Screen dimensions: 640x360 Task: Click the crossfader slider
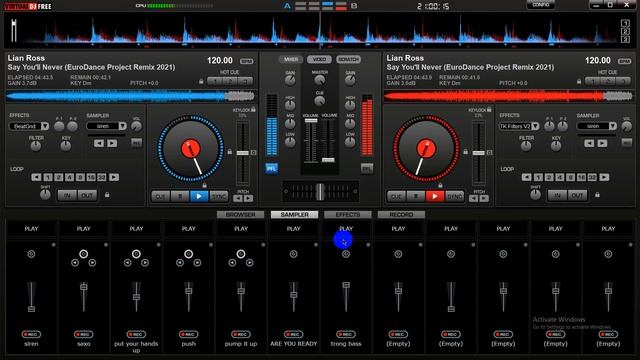pyautogui.click(x=320, y=191)
